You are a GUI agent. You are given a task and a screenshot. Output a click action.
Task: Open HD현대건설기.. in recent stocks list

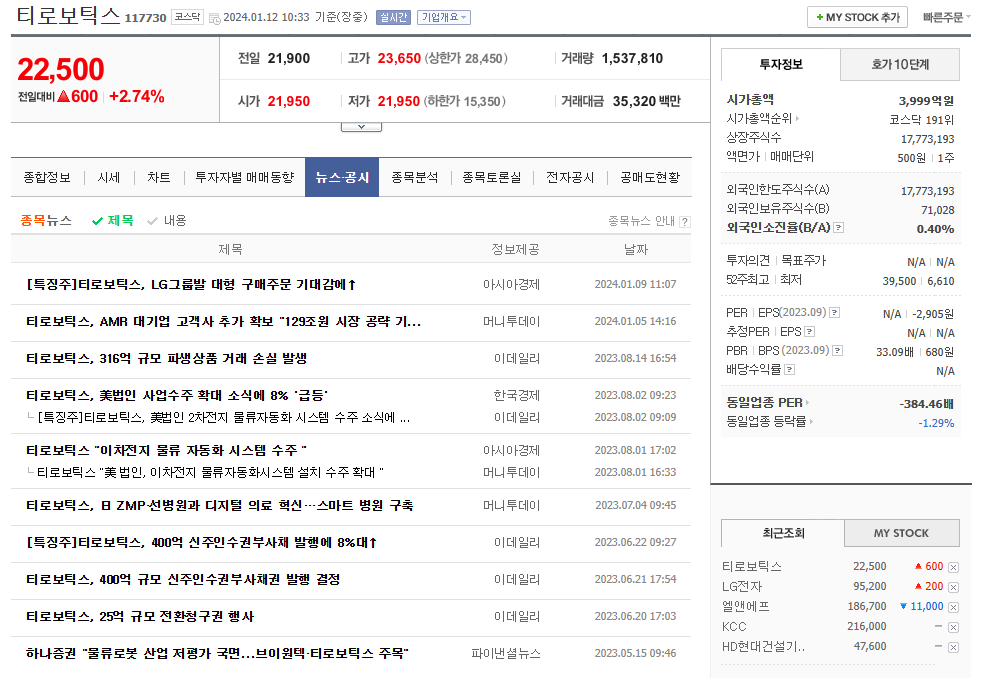pos(763,646)
